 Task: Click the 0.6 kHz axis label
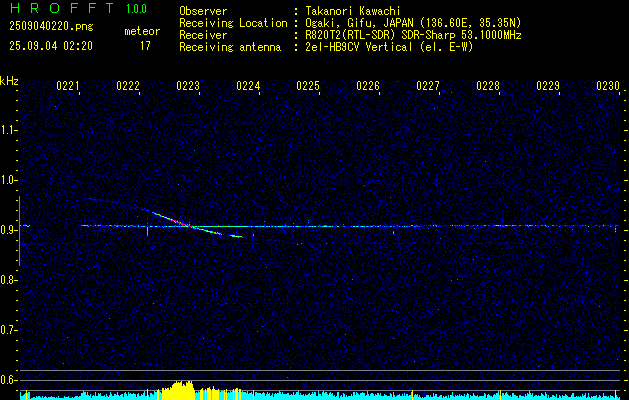pyautogui.click(x=8, y=380)
